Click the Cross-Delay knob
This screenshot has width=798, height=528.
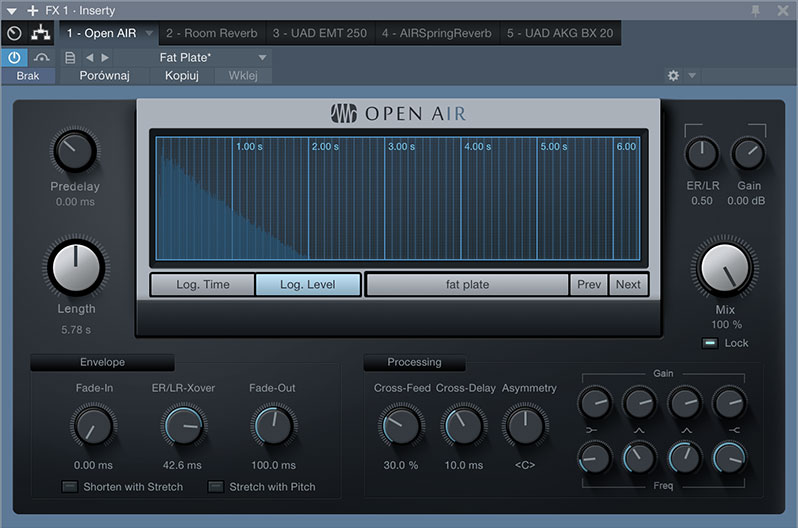coord(463,426)
